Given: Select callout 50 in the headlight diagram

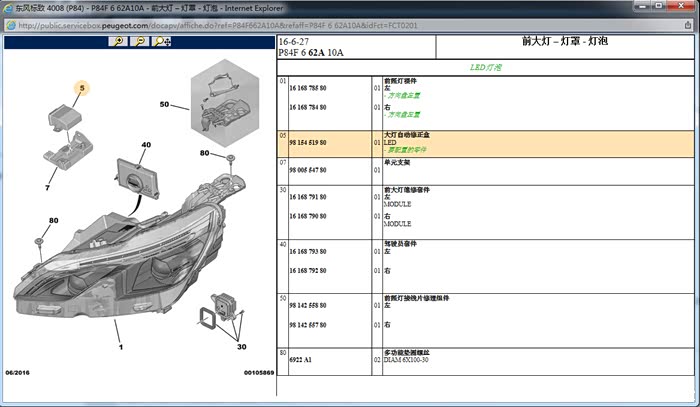Looking at the screenshot, I should tap(165, 103).
